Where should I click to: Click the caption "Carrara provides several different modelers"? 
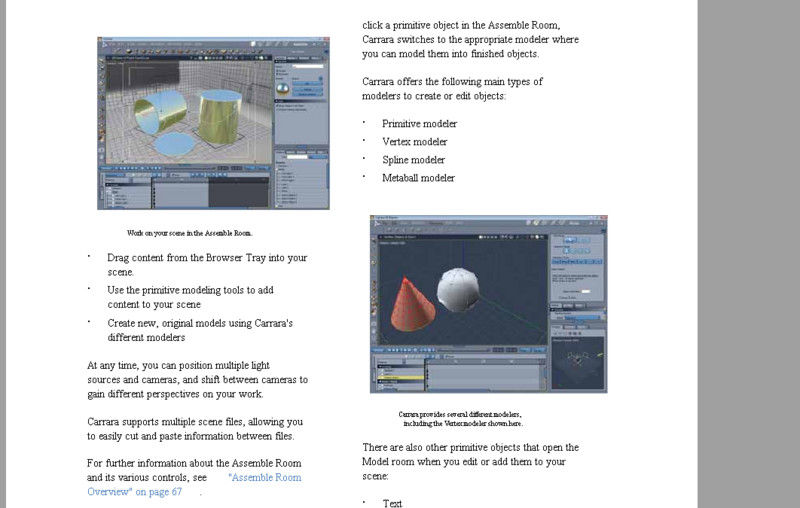click(460, 415)
